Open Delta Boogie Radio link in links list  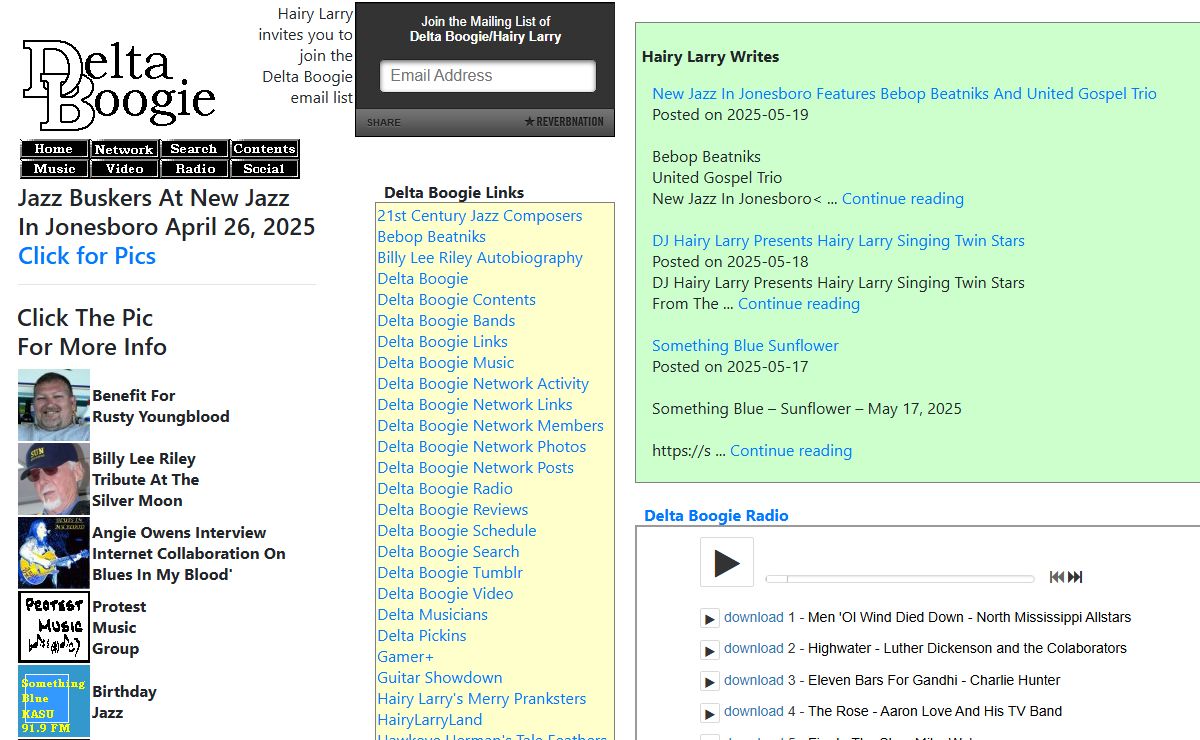(x=445, y=489)
